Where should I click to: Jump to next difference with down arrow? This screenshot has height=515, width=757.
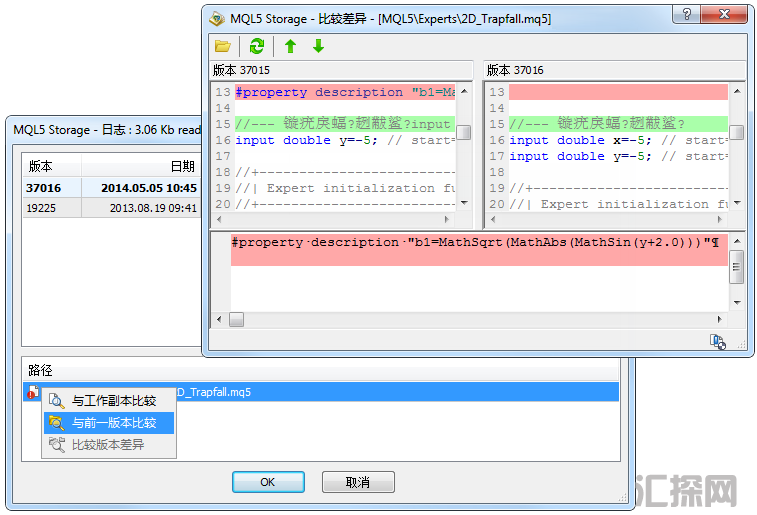click(x=318, y=46)
